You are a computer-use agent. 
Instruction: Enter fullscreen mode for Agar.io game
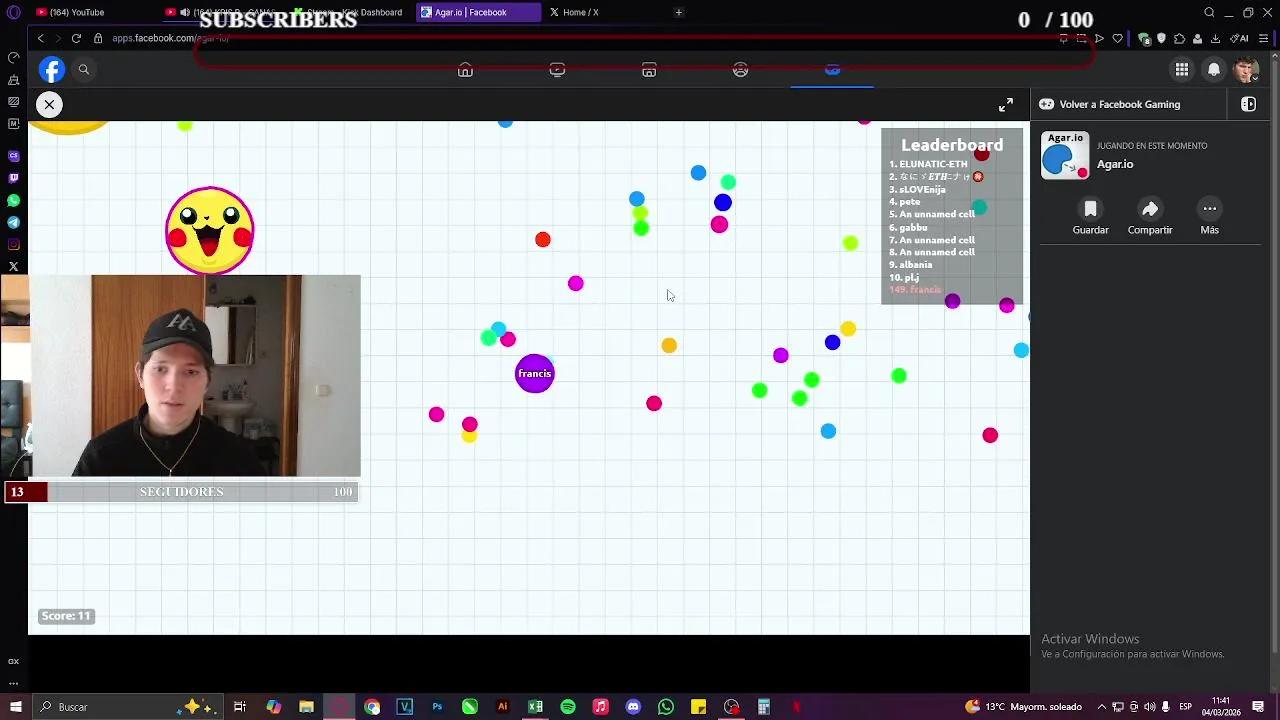tap(1006, 104)
